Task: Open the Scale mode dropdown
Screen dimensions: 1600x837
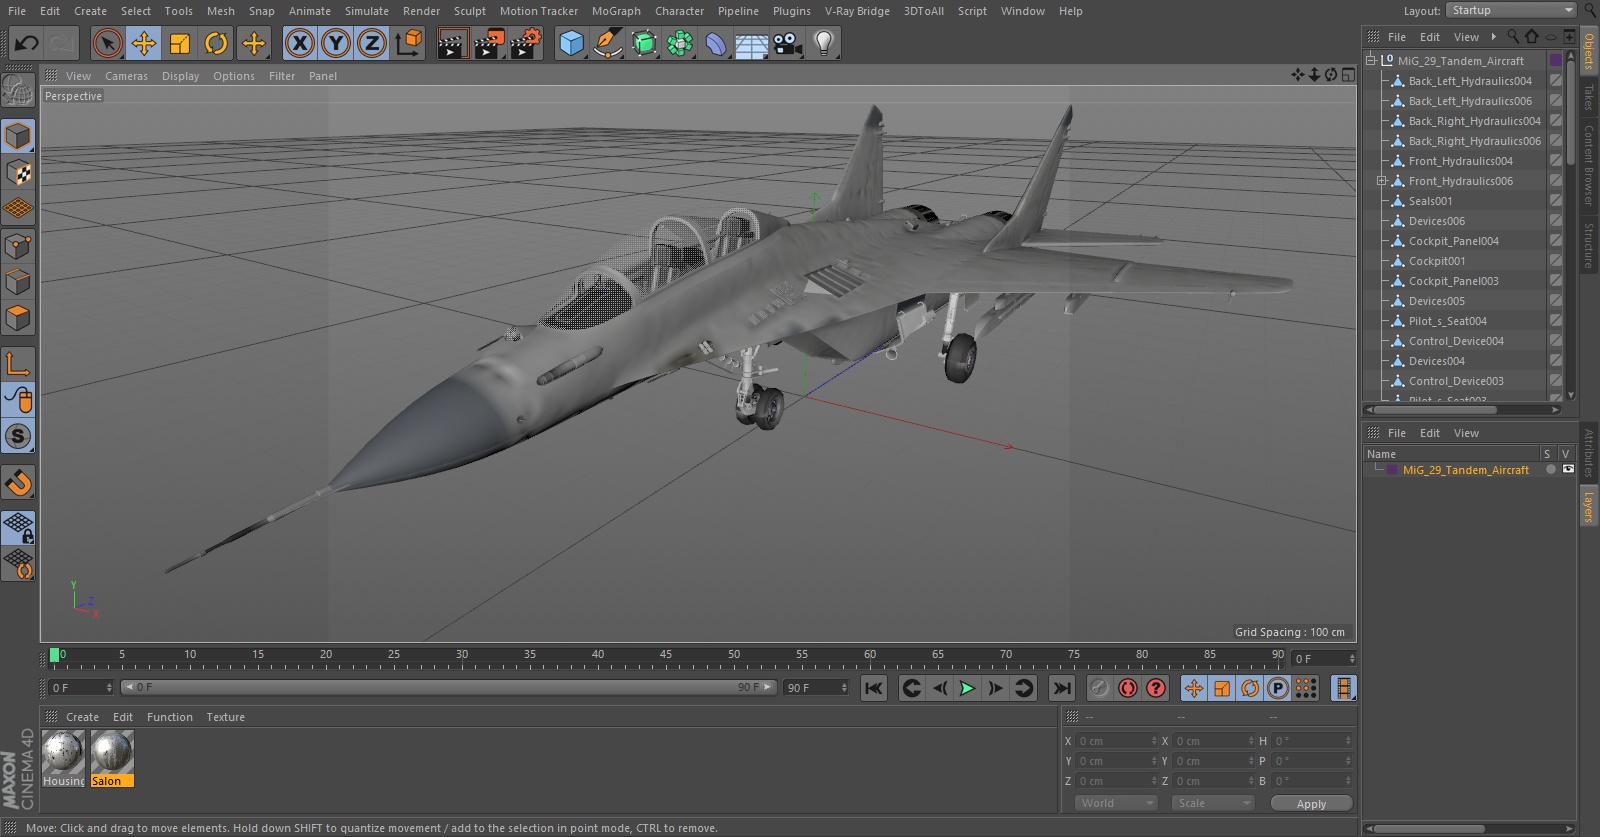Action: click(x=1212, y=803)
